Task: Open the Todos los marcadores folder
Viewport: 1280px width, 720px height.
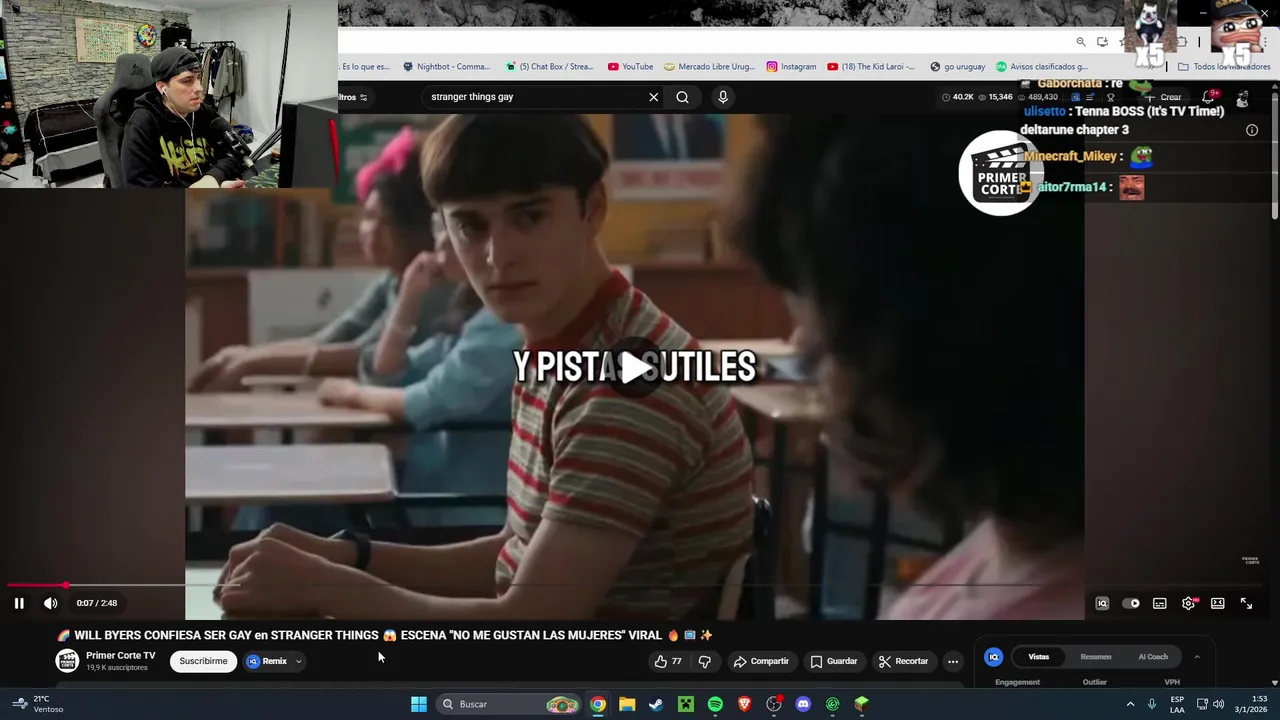Action: point(1224,67)
